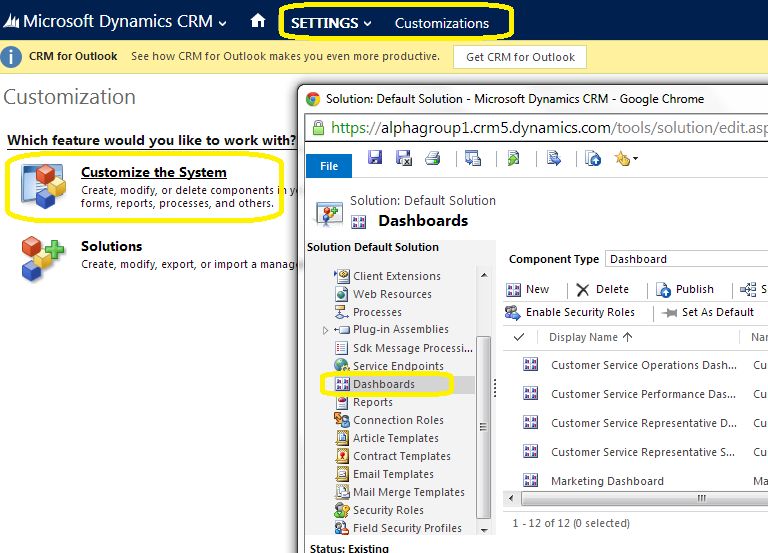Click the Chrome address bar URL
Image resolution: width=768 pixels, height=553 pixels.
(549, 128)
